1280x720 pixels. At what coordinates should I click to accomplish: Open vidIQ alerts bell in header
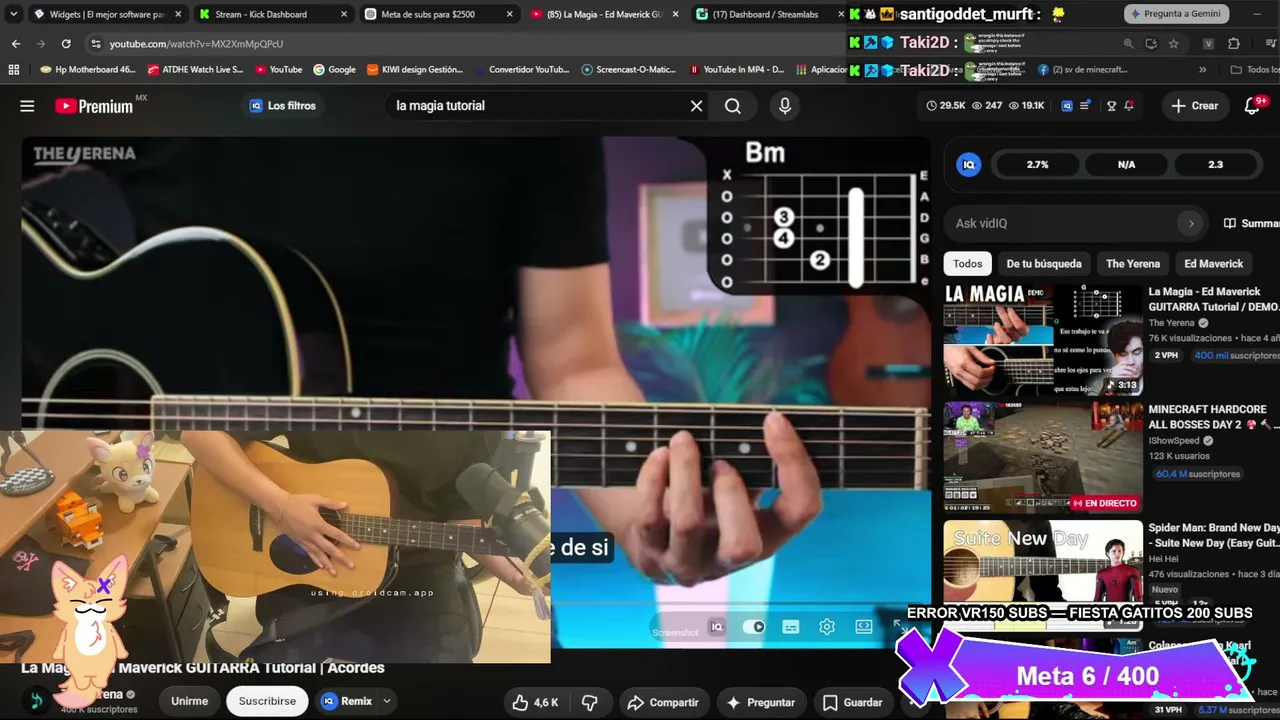click(1129, 106)
